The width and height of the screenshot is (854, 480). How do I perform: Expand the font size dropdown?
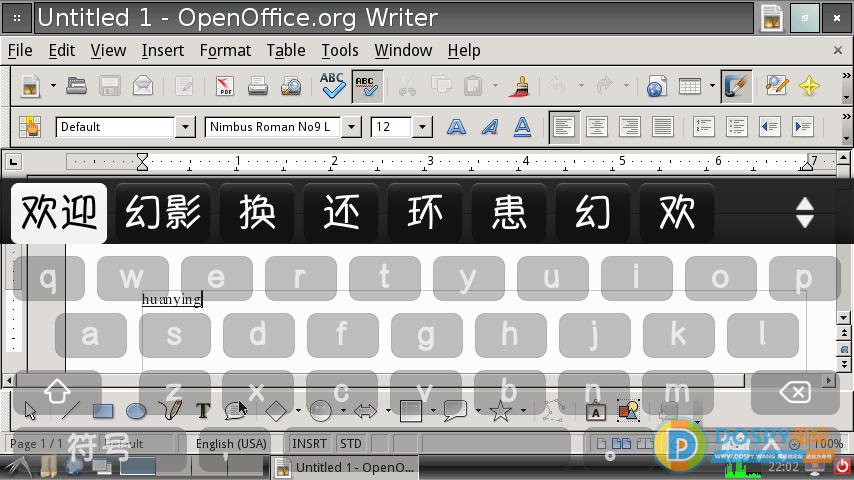[x=422, y=127]
